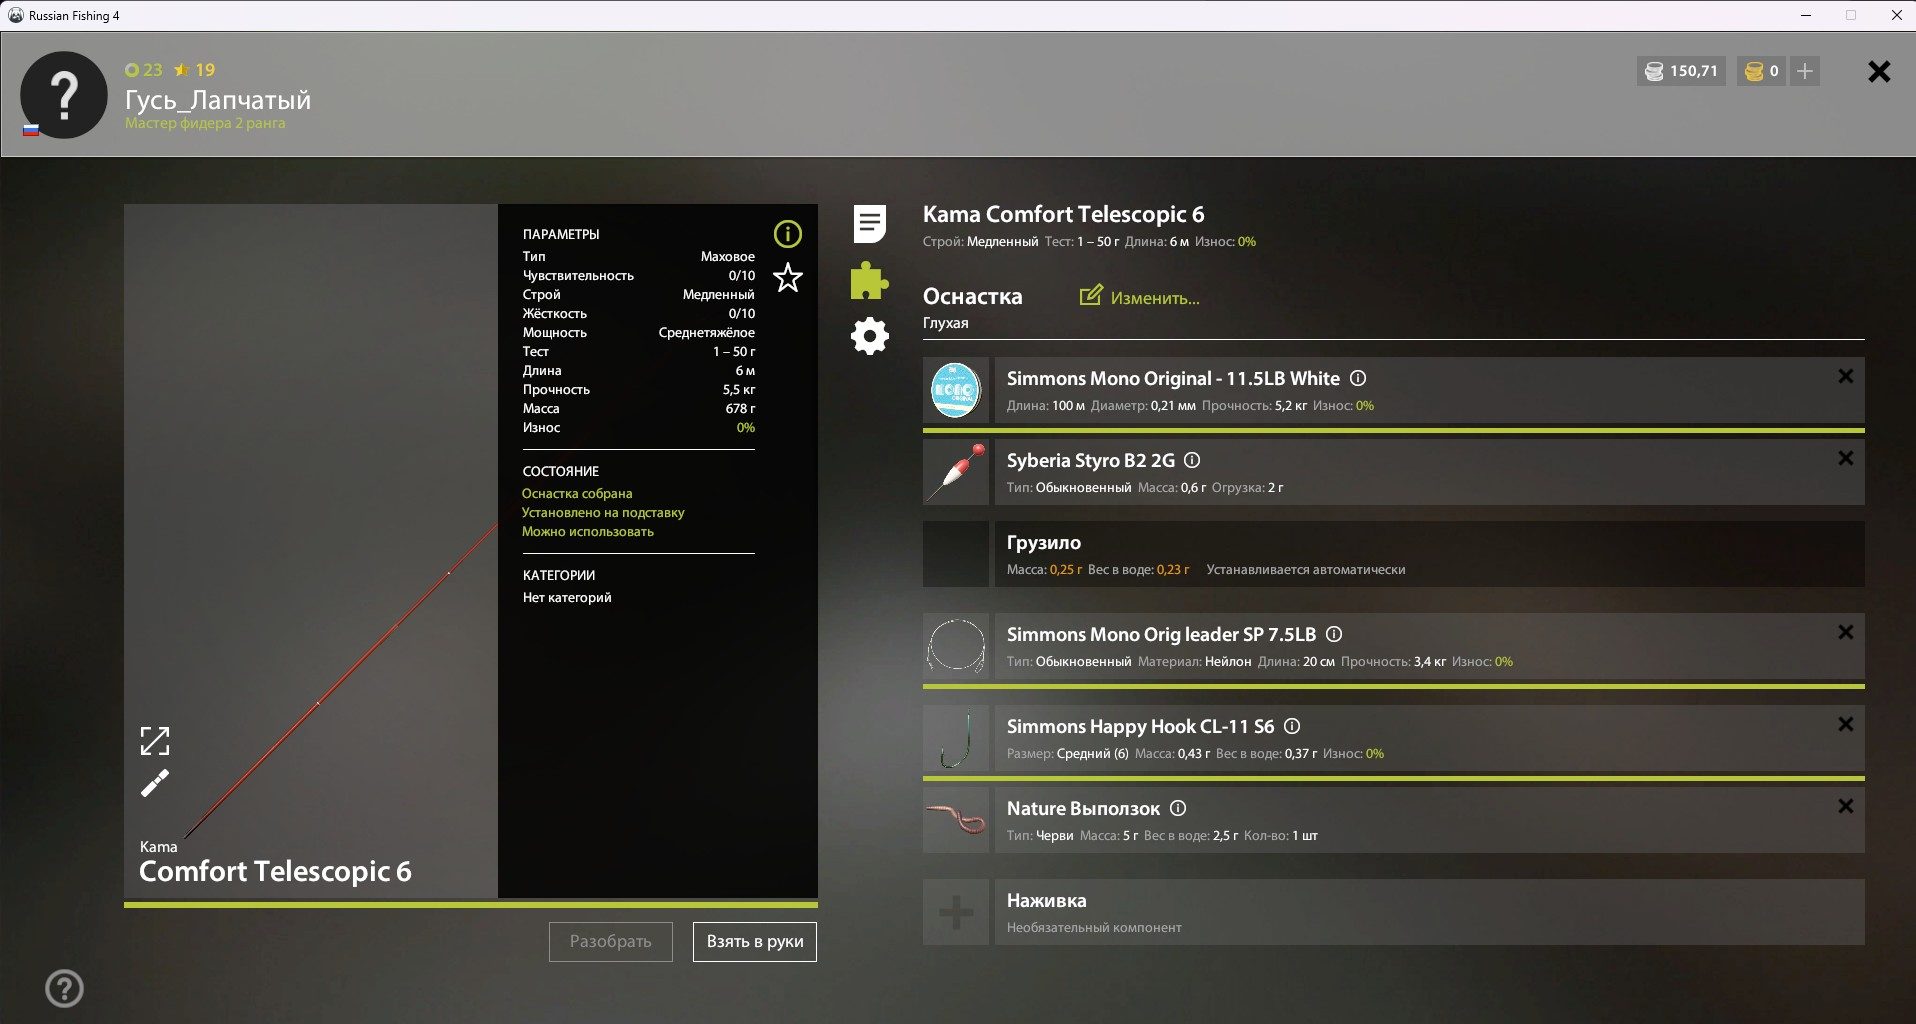Select the Syberia float thumbnail
The image size is (1916, 1024).
point(956,472)
